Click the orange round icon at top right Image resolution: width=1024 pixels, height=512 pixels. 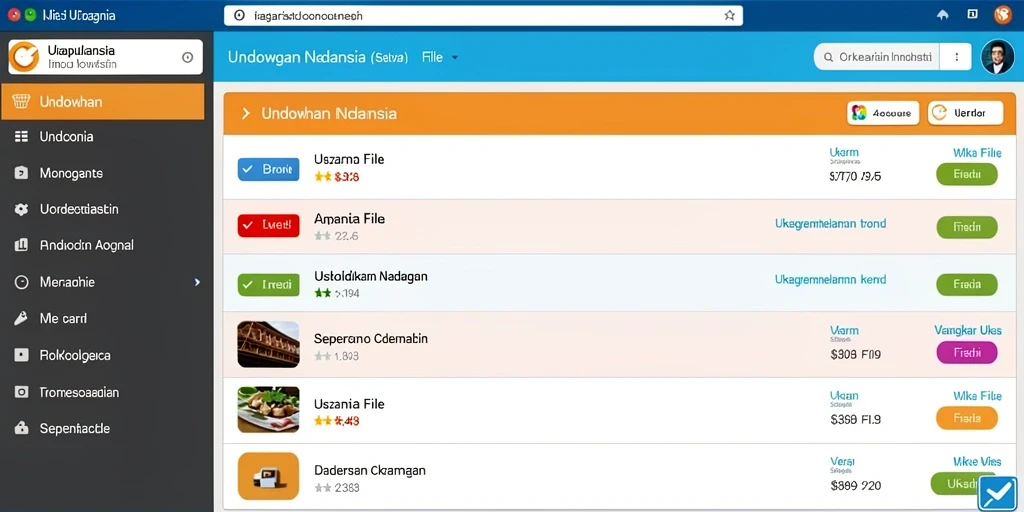[1002, 14]
